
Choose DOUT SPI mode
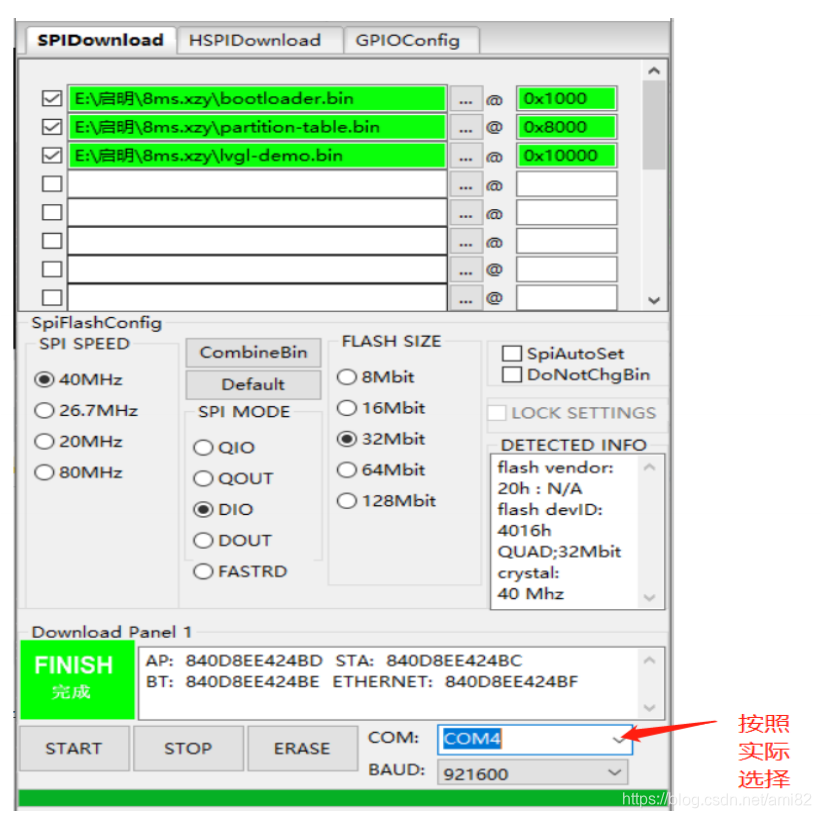pyautogui.click(x=233, y=540)
